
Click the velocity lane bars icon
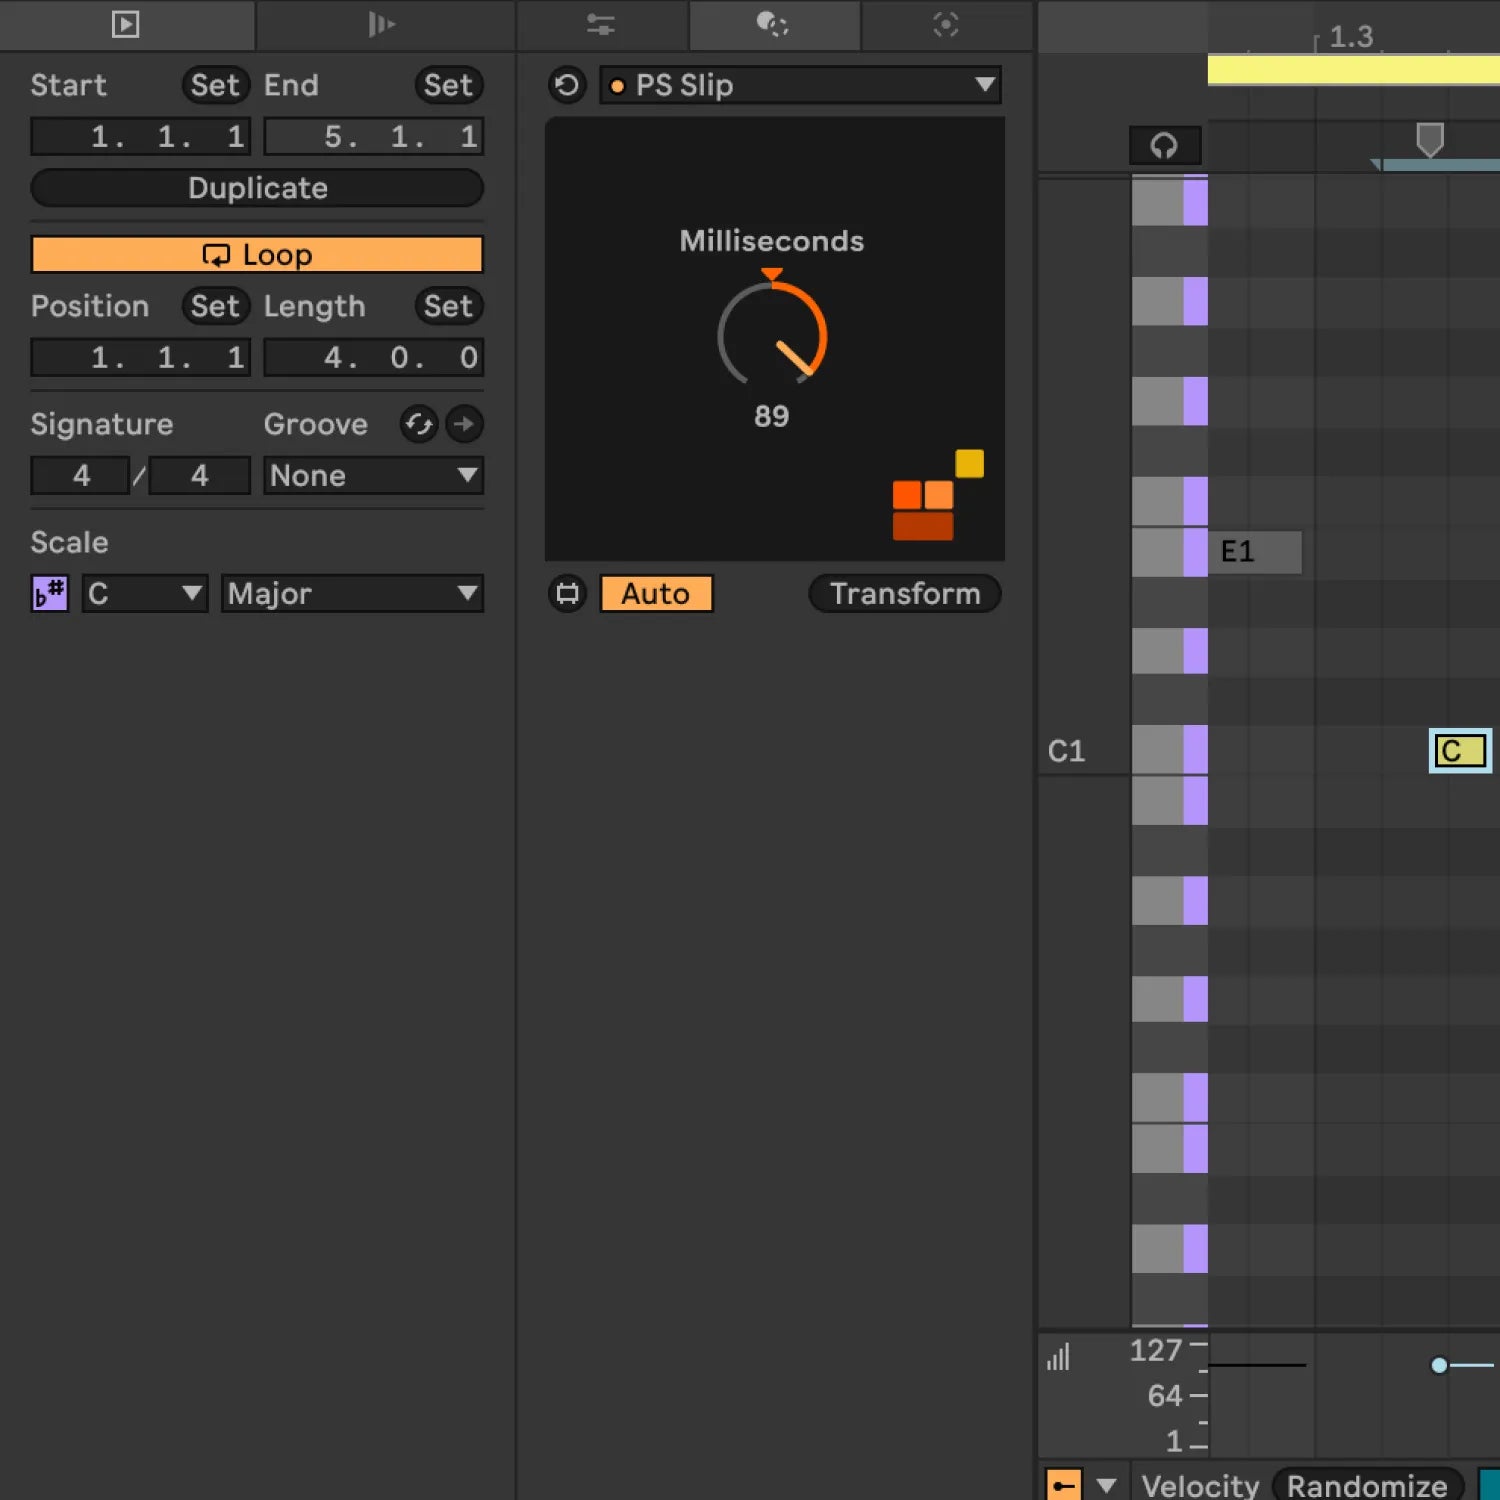click(1058, 1357)
